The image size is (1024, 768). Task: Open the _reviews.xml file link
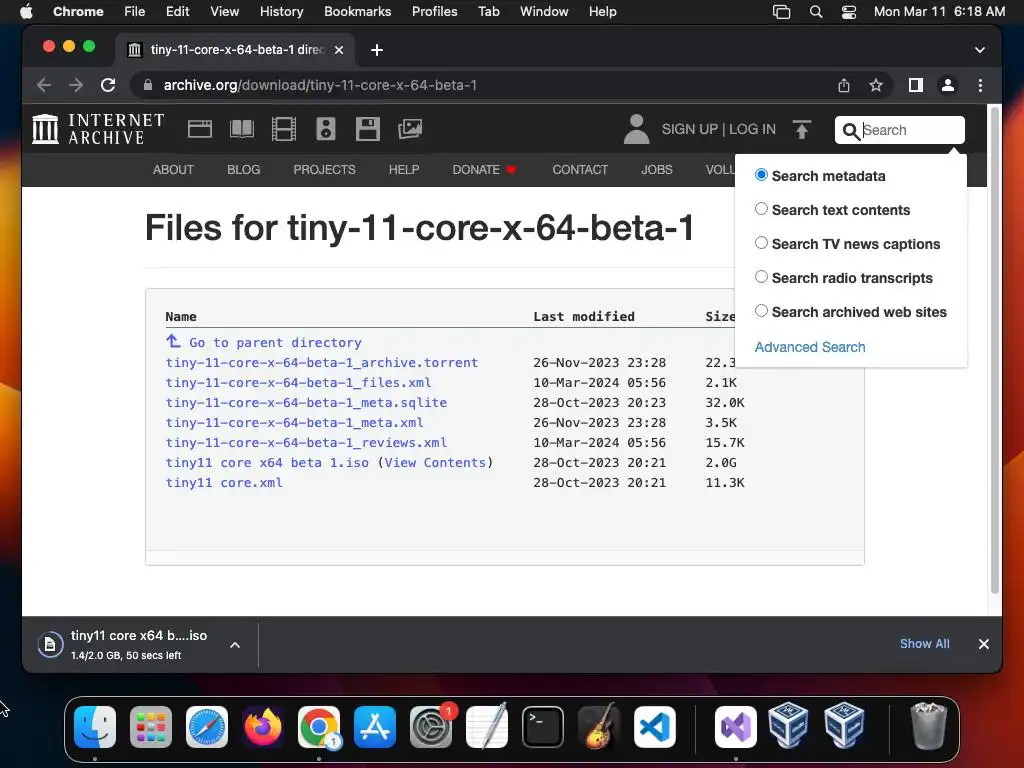tap(306, 442)
